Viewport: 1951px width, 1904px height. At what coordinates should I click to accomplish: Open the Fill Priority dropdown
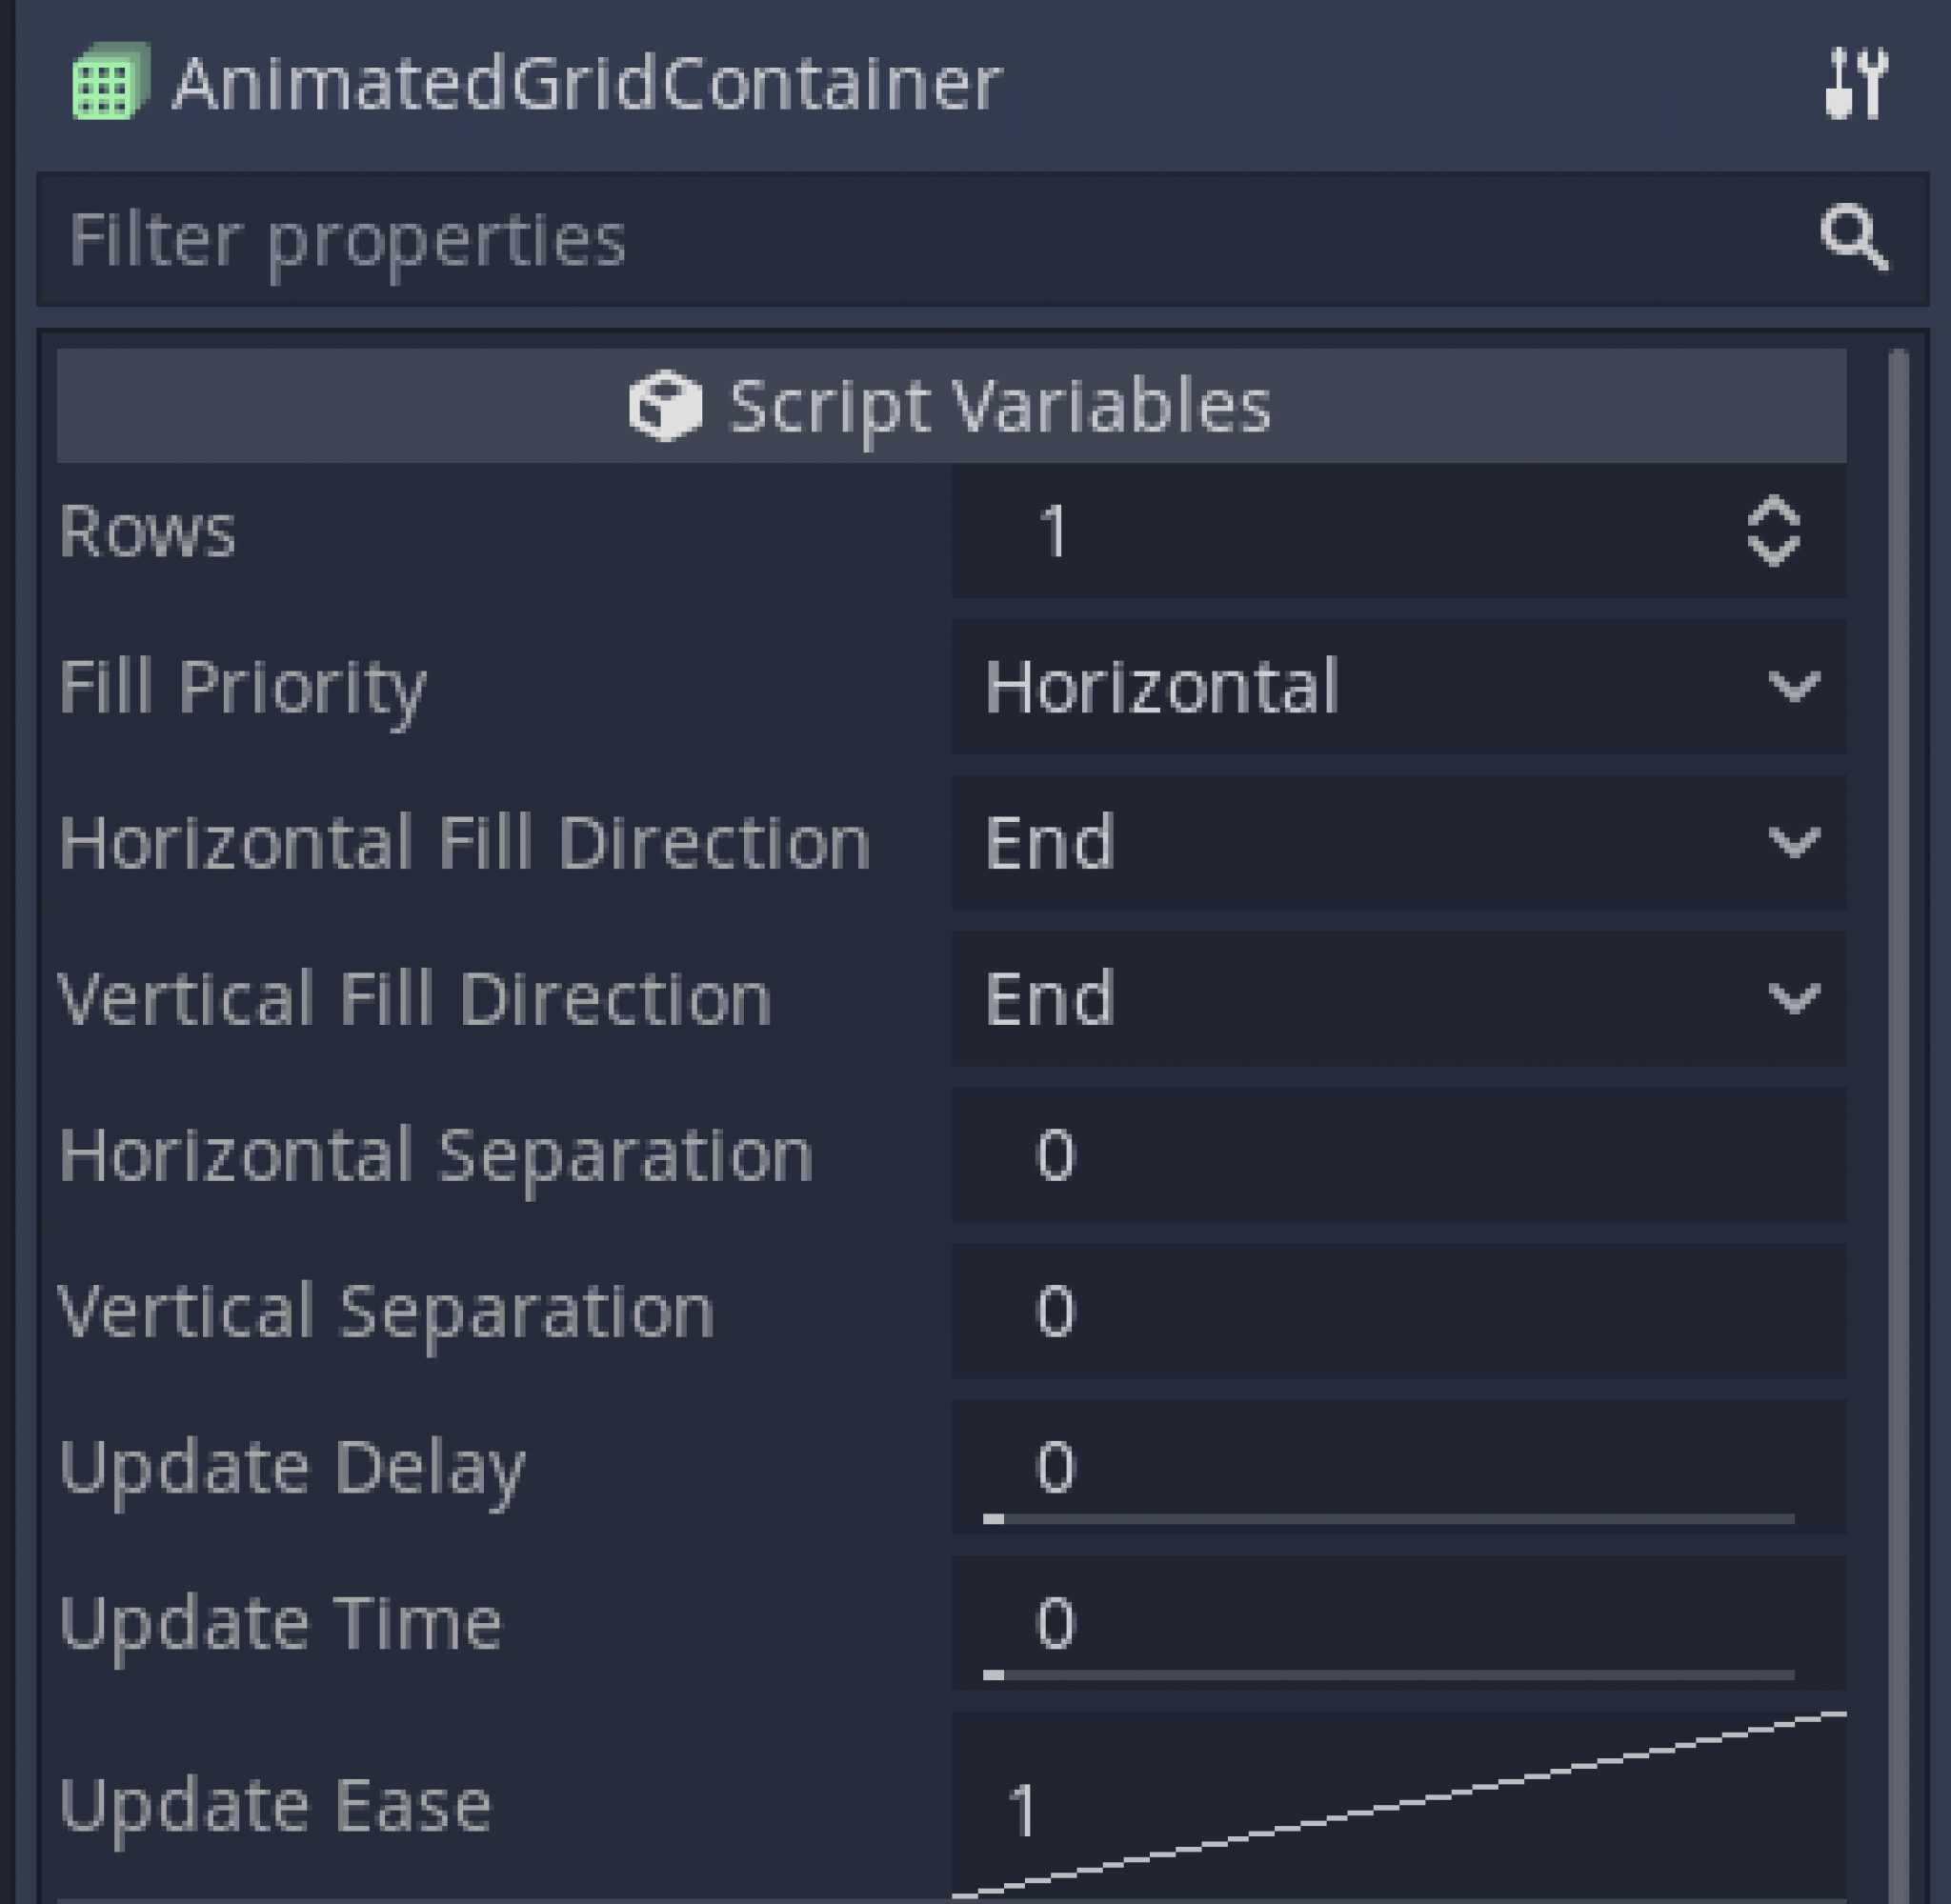pyautogui.click(x=1390, y=686)
